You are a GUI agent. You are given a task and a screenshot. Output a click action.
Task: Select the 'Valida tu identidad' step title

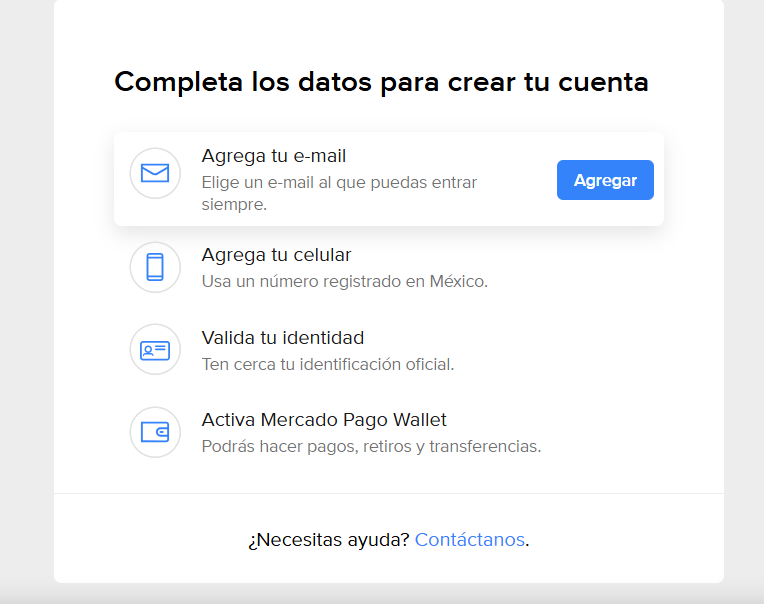click(283, 338)
